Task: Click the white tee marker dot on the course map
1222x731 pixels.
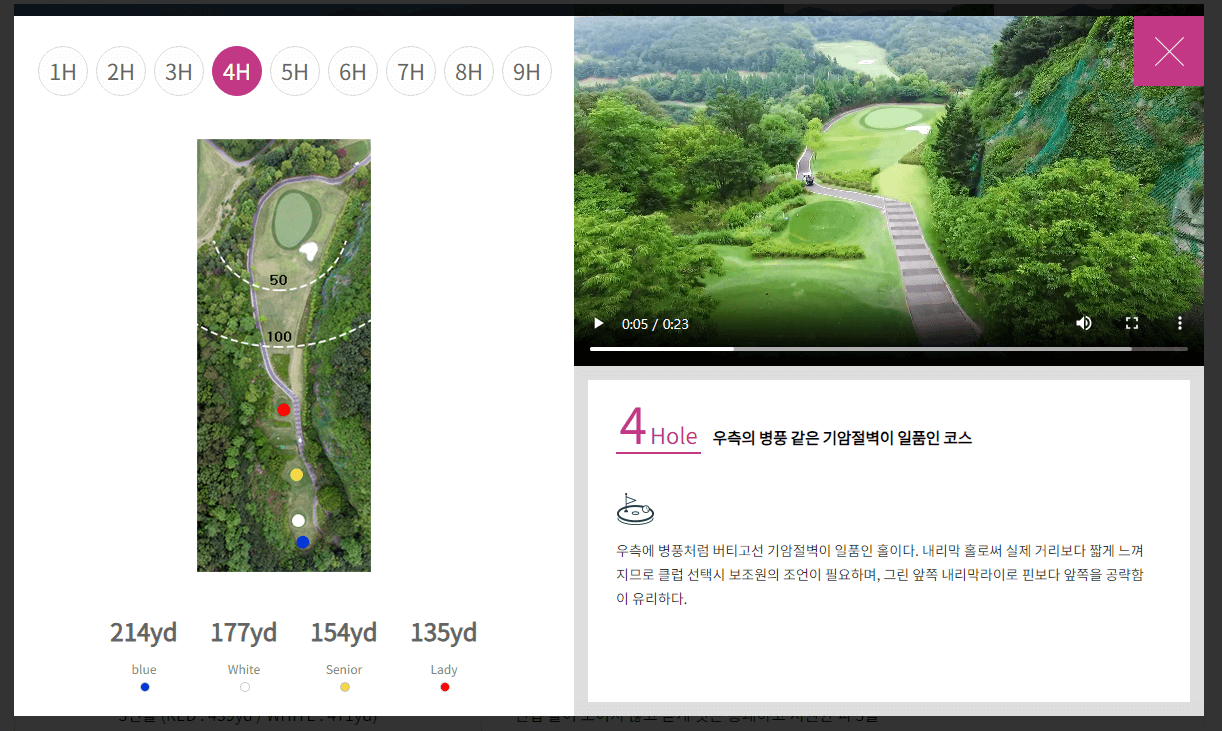Action: click(296, 520)
